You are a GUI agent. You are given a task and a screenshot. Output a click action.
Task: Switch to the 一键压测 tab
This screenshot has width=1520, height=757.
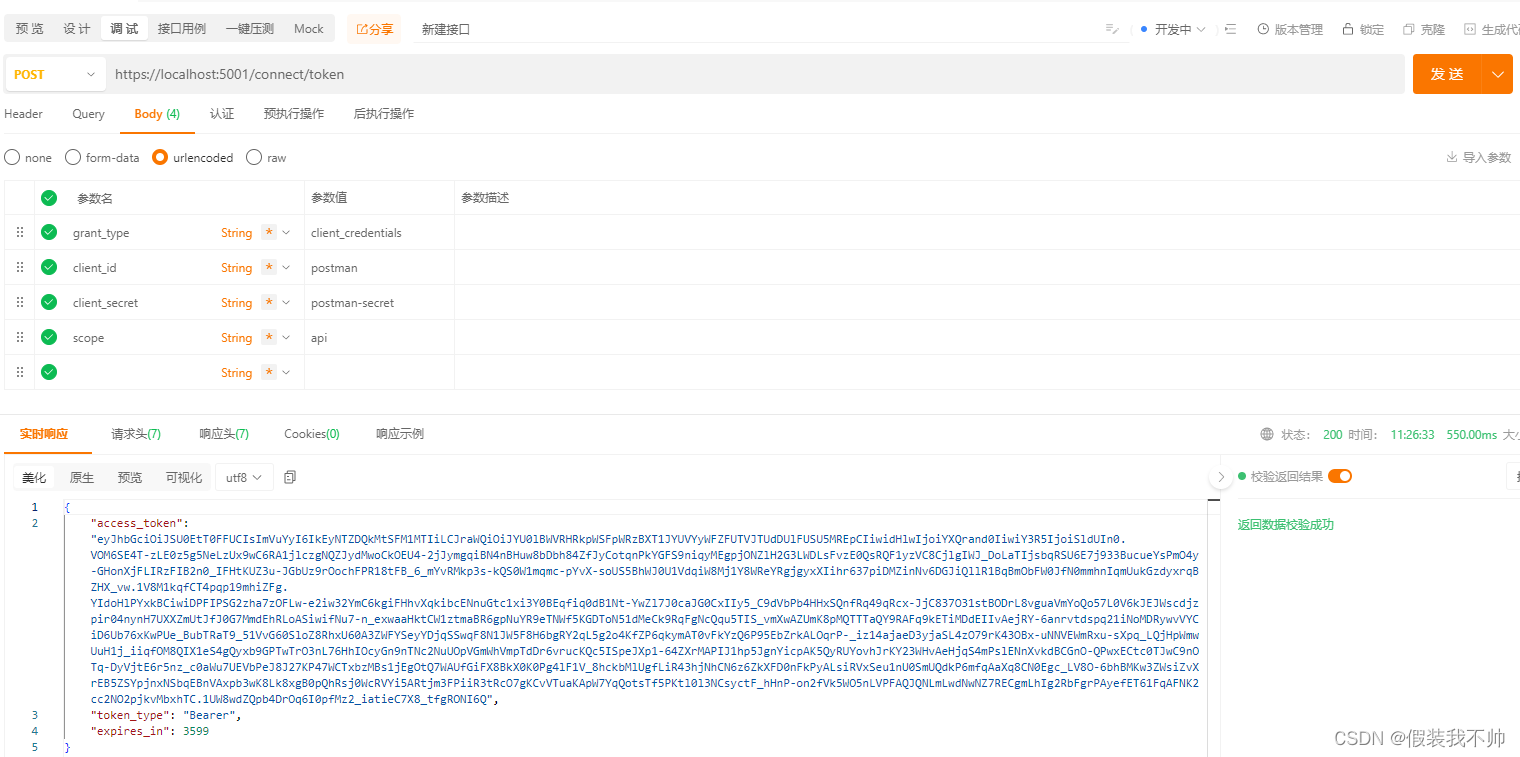250,29
